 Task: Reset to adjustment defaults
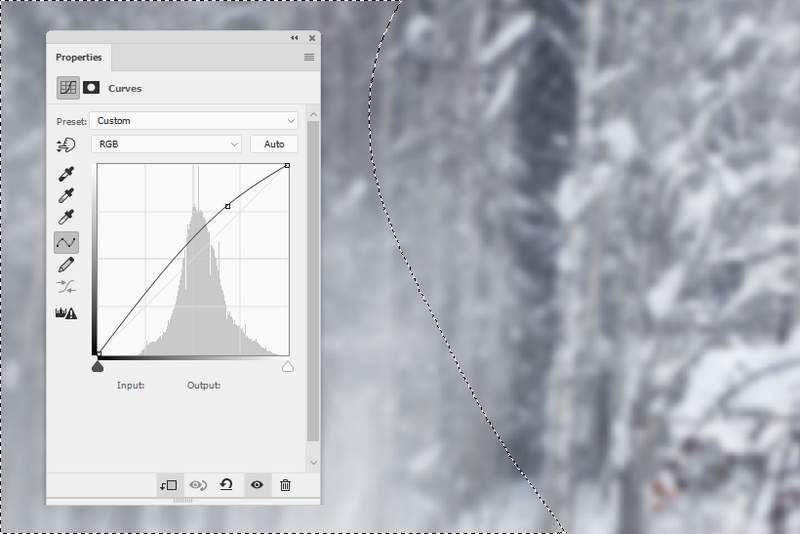tap(226, 485)
